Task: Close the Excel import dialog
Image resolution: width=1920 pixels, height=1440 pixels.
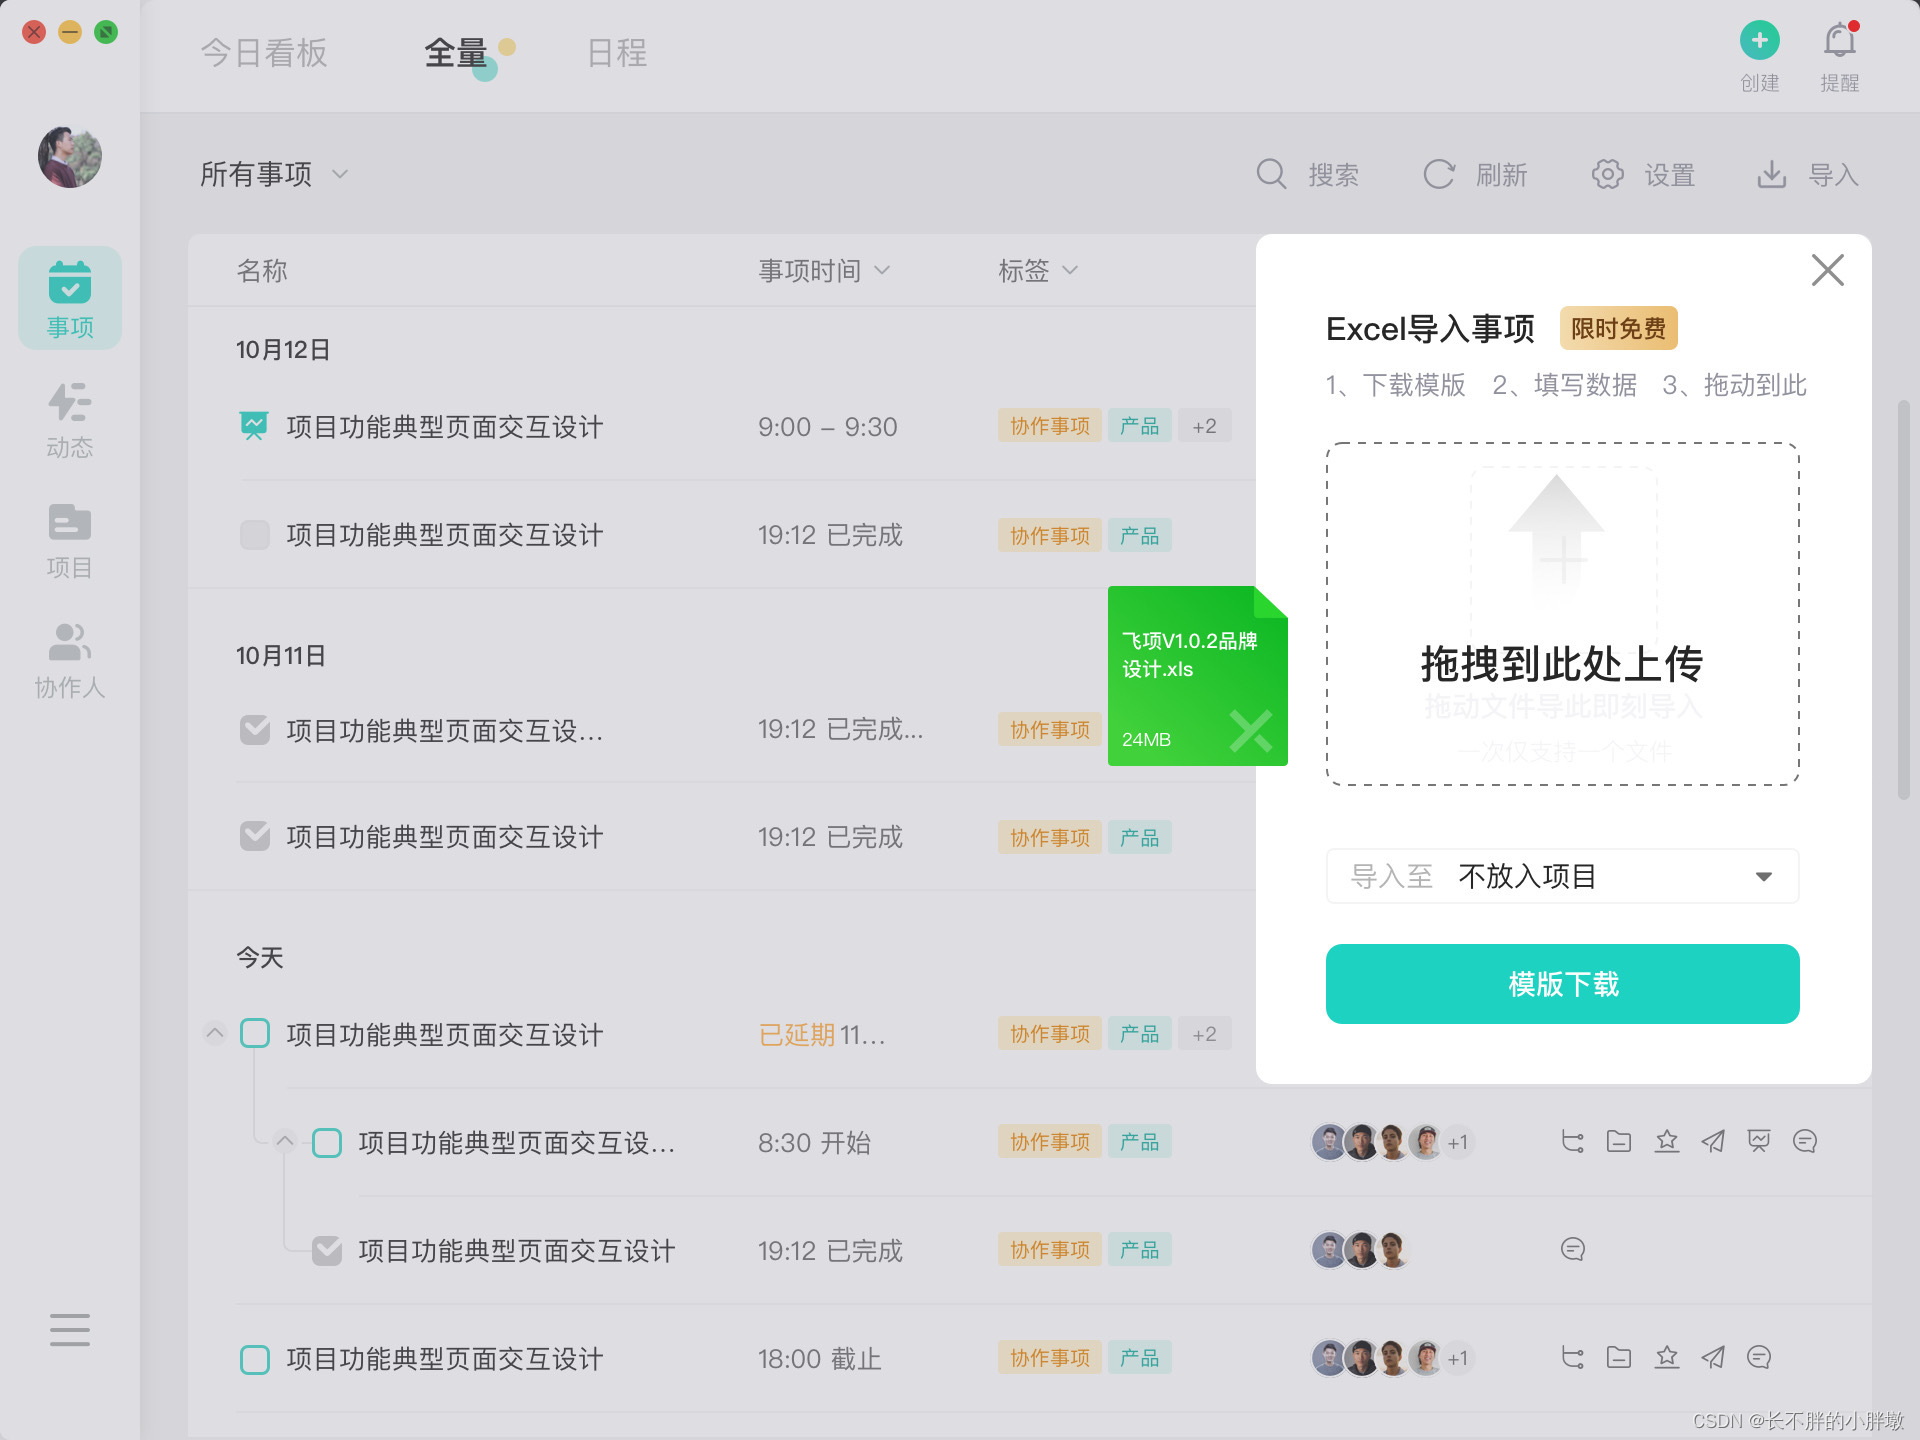Action: tap(1827, 270)
